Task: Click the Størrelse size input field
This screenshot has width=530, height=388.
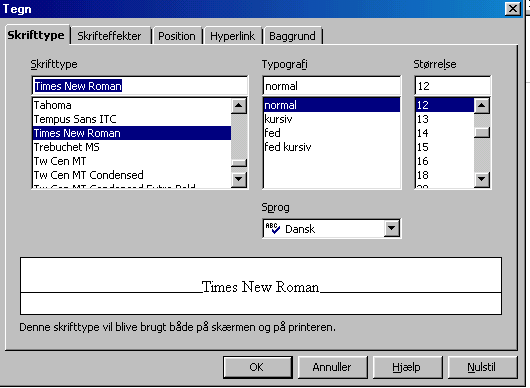Action: [452, 86]
